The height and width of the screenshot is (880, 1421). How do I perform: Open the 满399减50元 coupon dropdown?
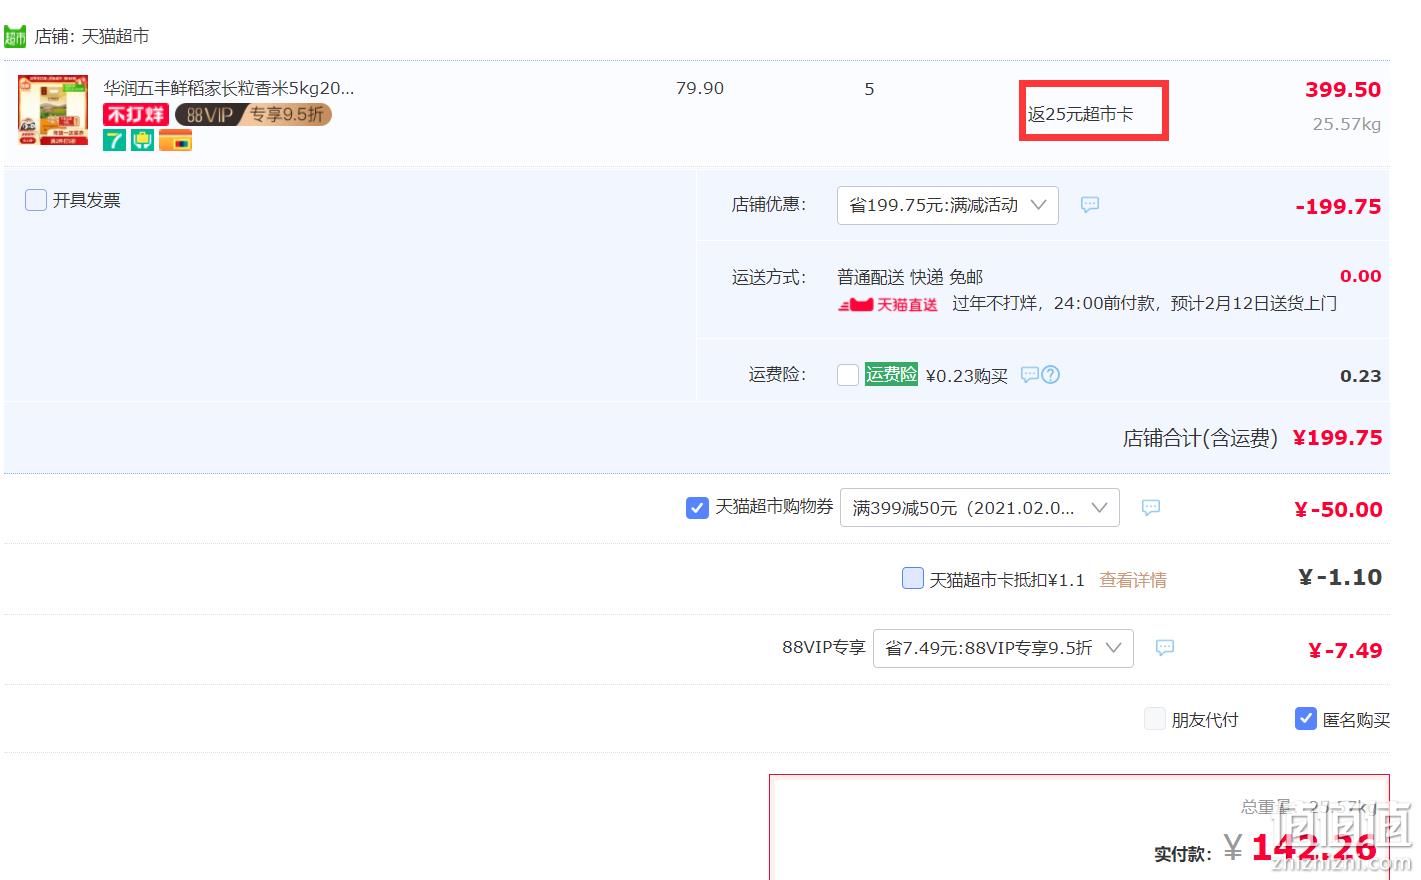tap(980, 508)
